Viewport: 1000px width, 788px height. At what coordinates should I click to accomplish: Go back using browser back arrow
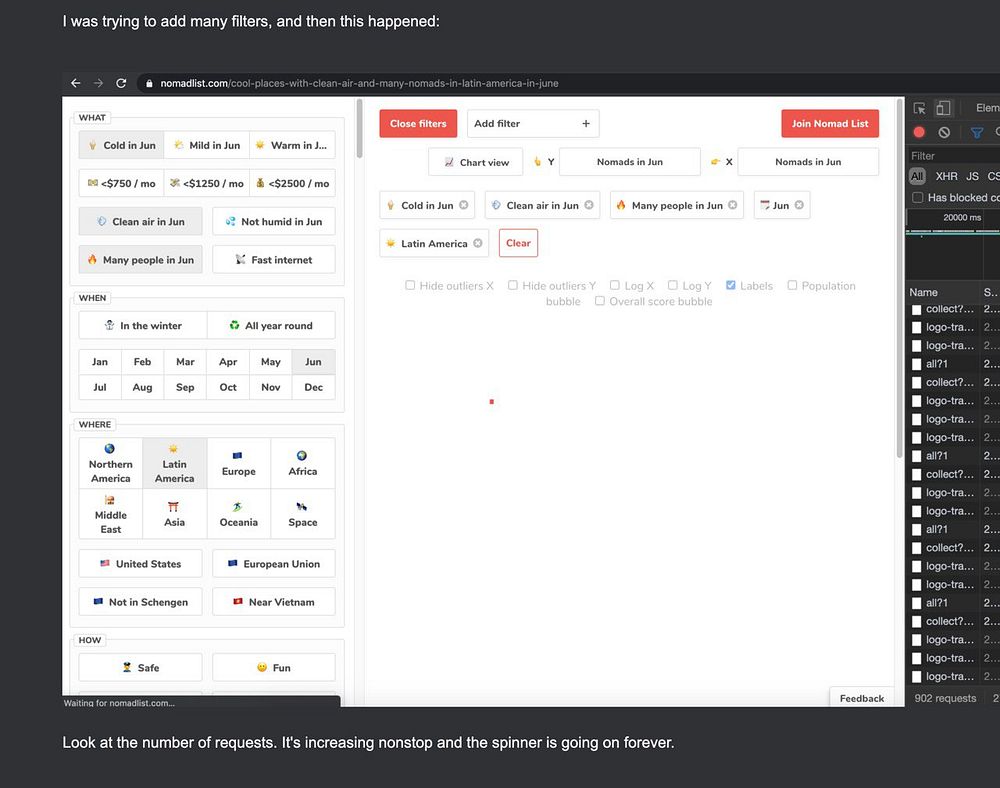tap(76, 83)
